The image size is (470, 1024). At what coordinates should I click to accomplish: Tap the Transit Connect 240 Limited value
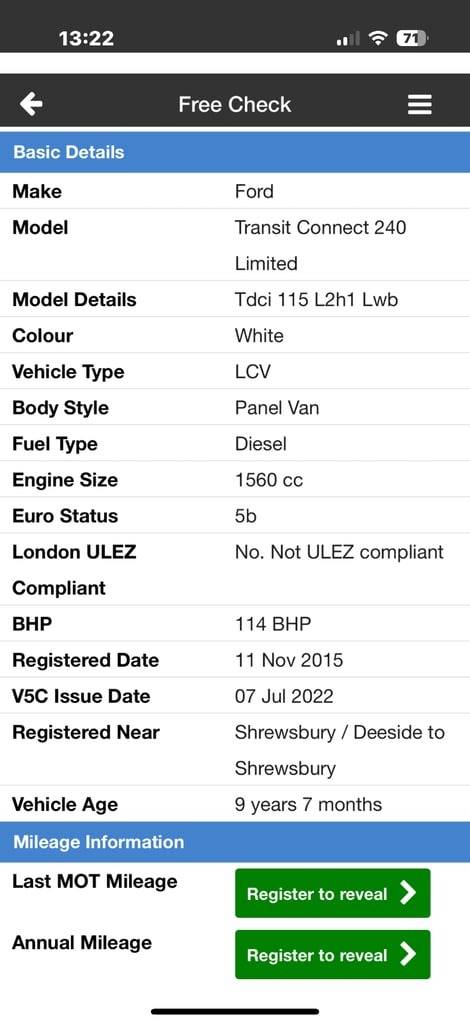coord(321,246)
